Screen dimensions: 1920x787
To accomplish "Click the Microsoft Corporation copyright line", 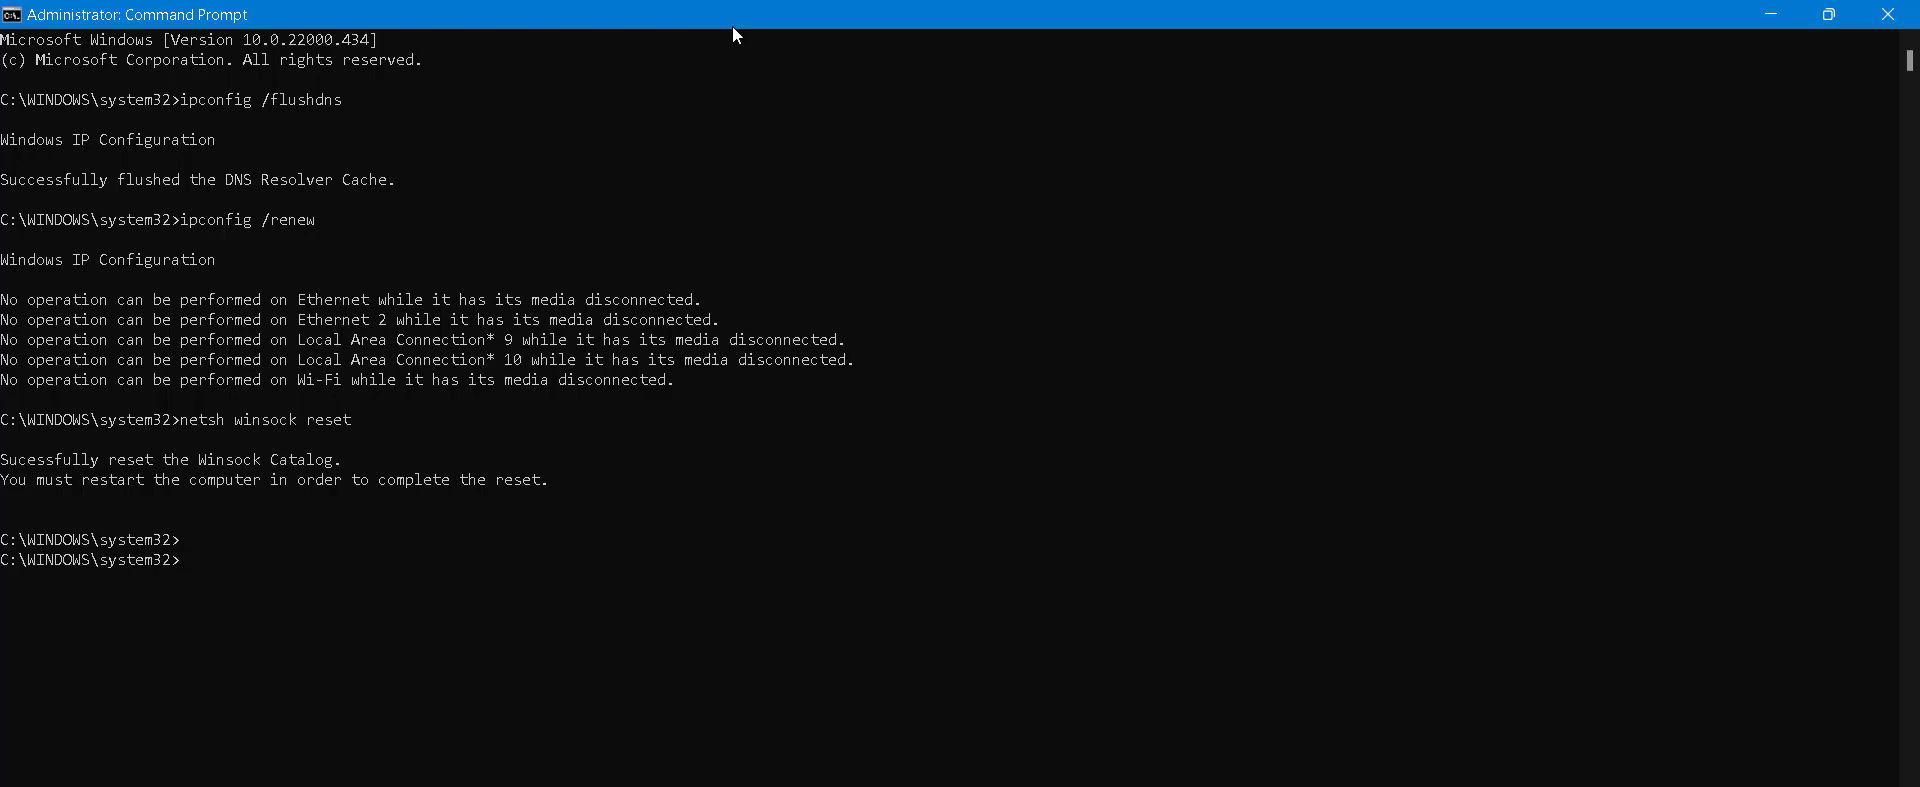I will [211, 60].
